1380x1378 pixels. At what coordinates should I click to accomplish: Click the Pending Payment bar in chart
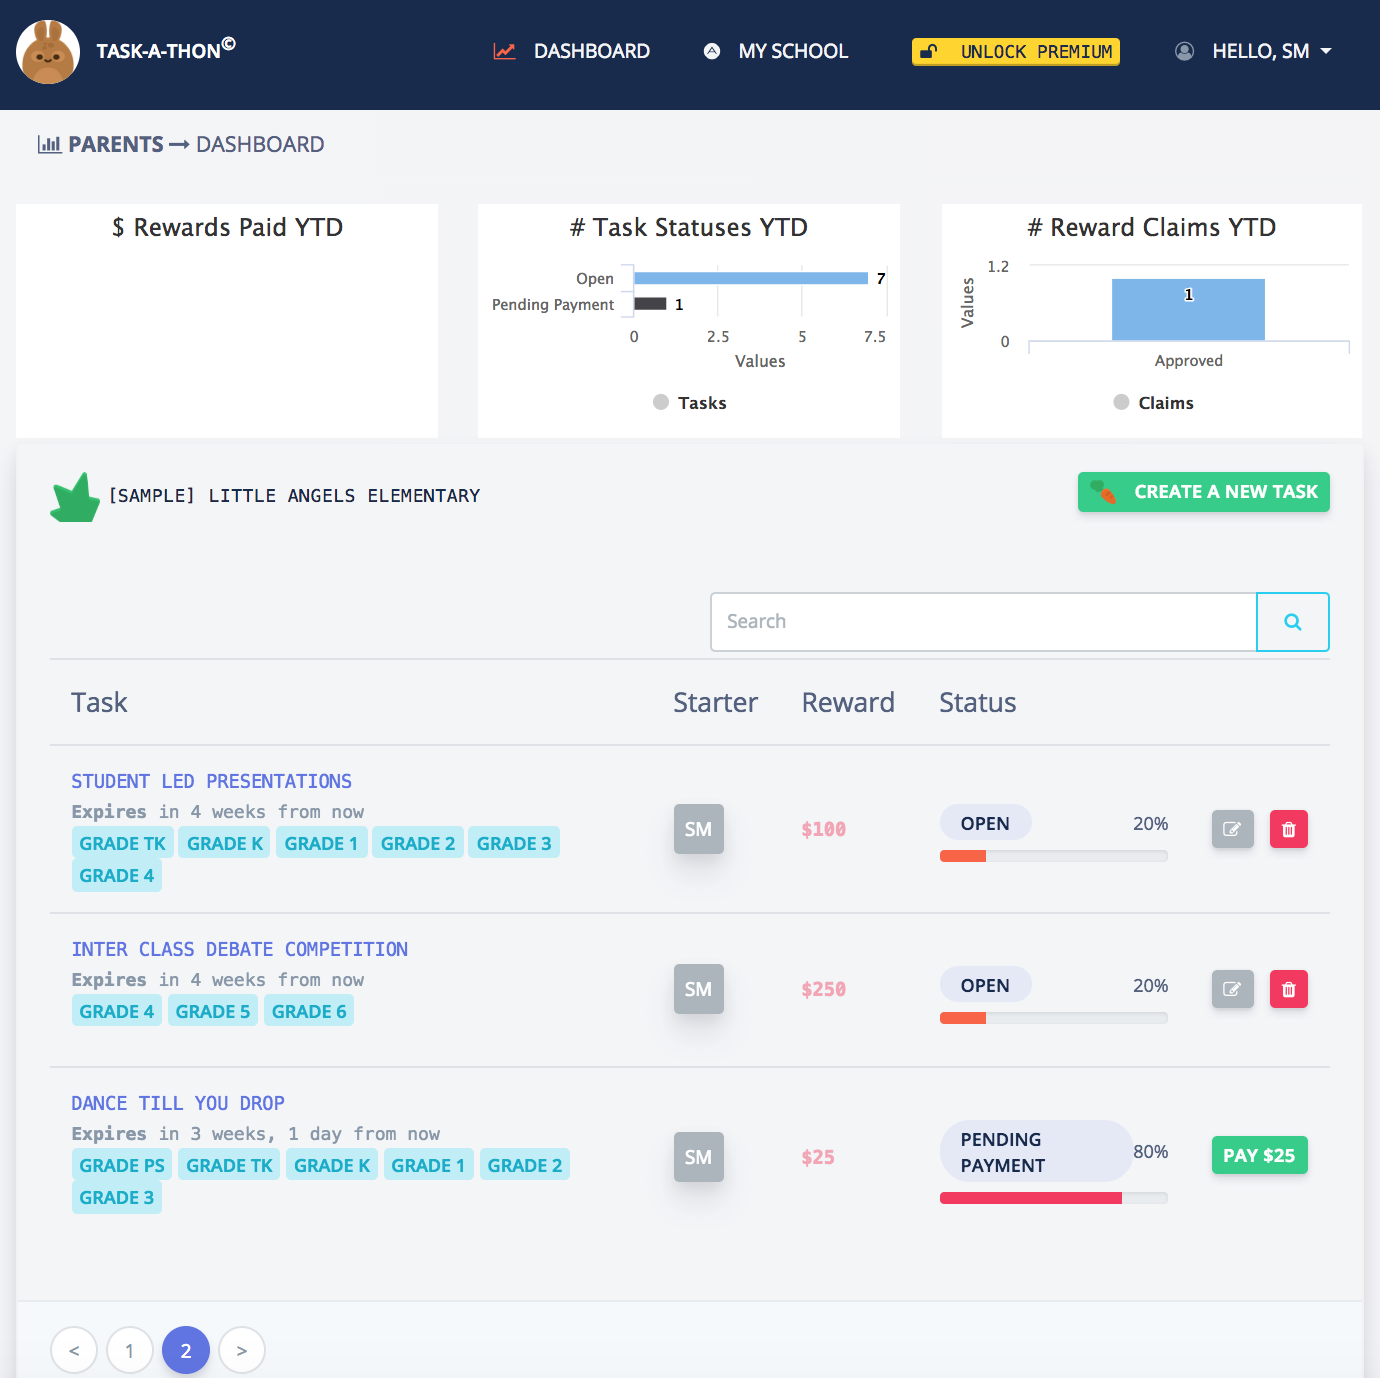650,304
